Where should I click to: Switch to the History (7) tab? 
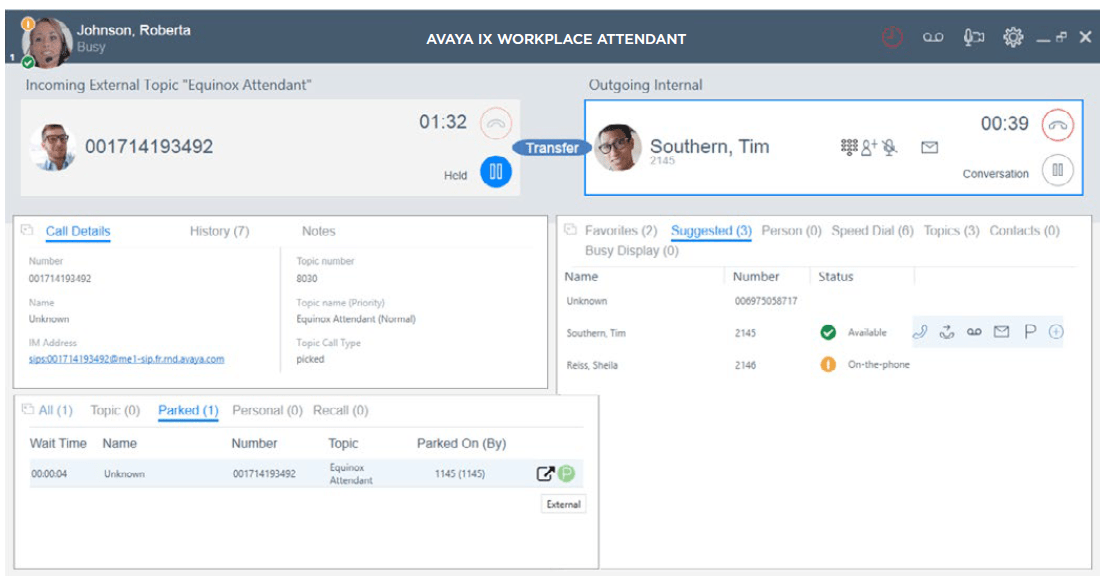click(x=219, y=231)
